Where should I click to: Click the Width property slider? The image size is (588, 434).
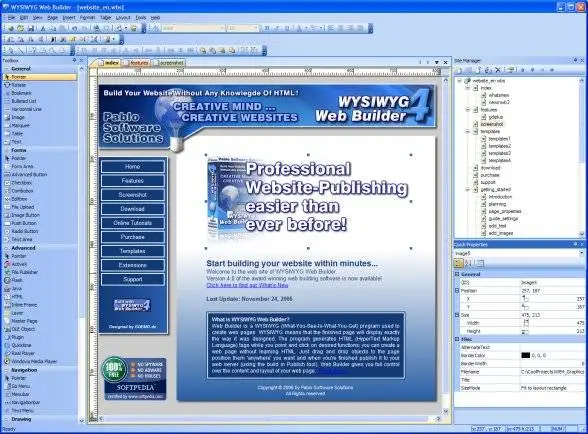pos(526,323)
